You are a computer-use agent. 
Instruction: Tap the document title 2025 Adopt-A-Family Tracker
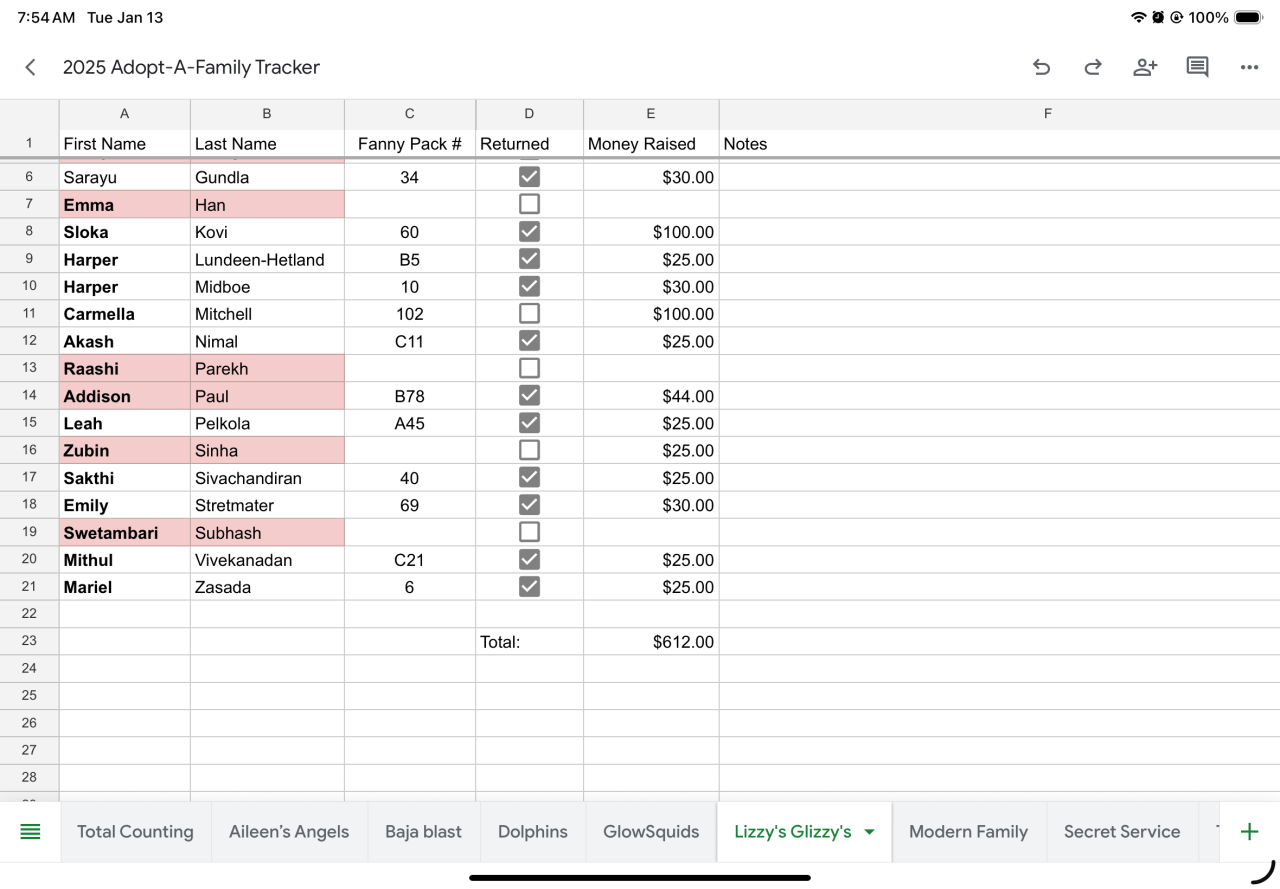pos(191,67)
